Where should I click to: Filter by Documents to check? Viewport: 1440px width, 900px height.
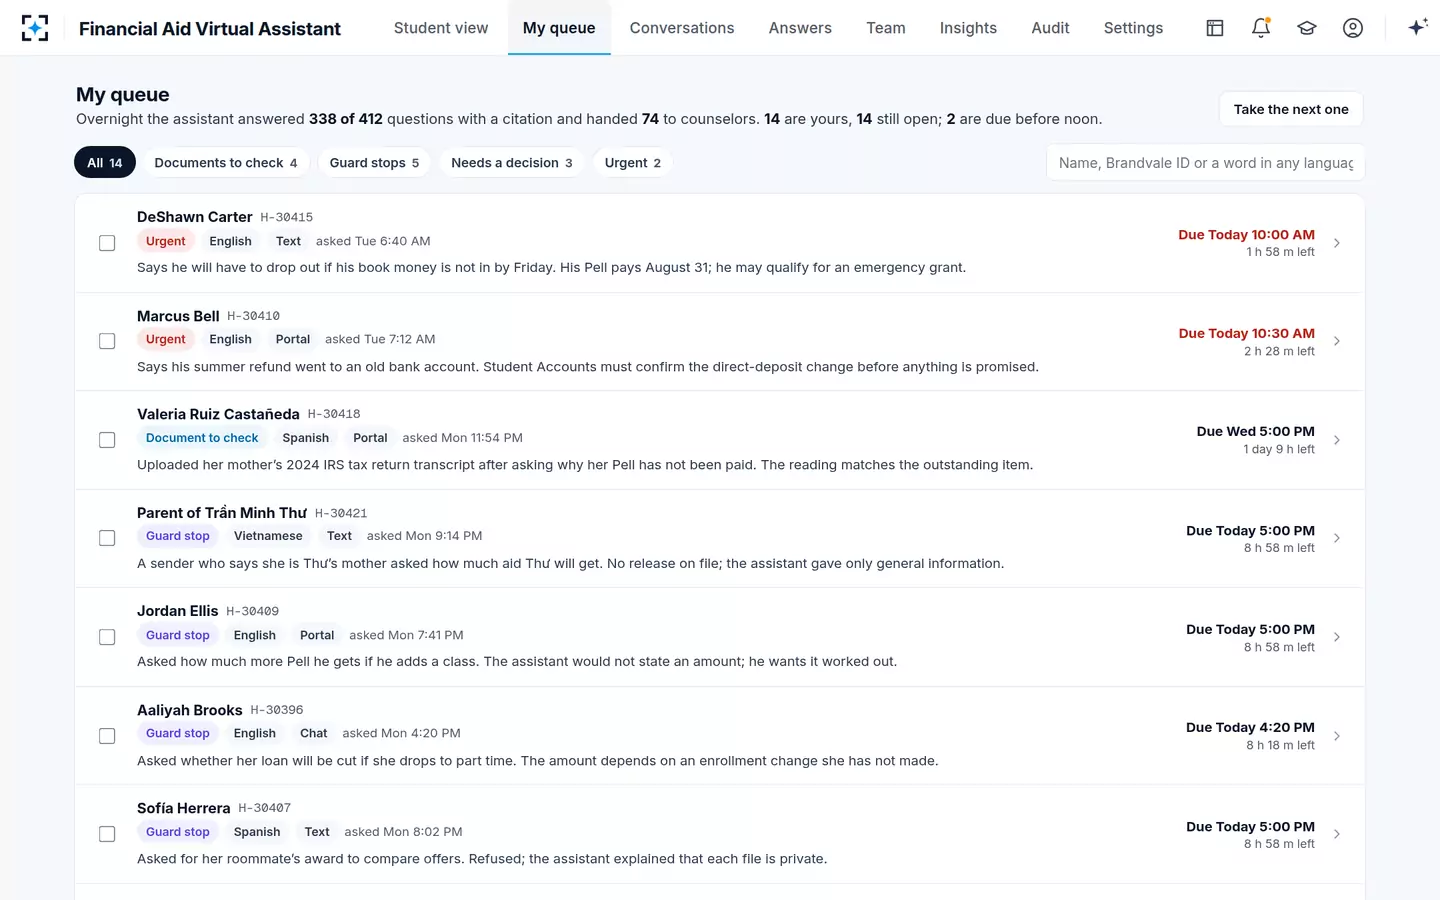tap(226, 163)
